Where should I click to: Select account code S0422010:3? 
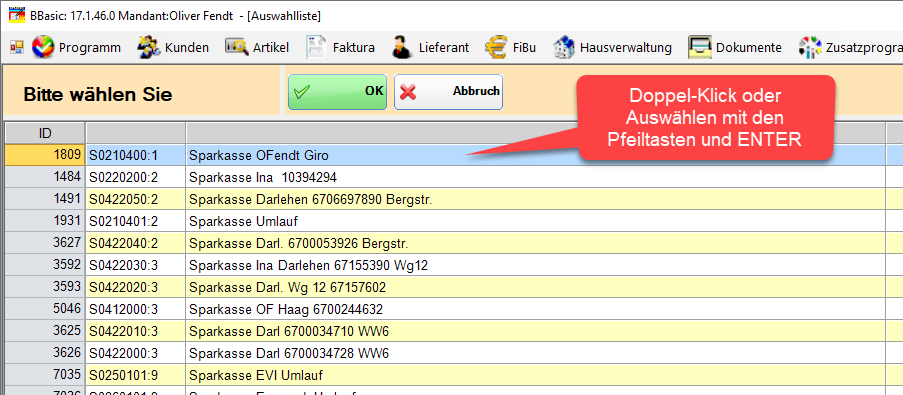(135, 332)
